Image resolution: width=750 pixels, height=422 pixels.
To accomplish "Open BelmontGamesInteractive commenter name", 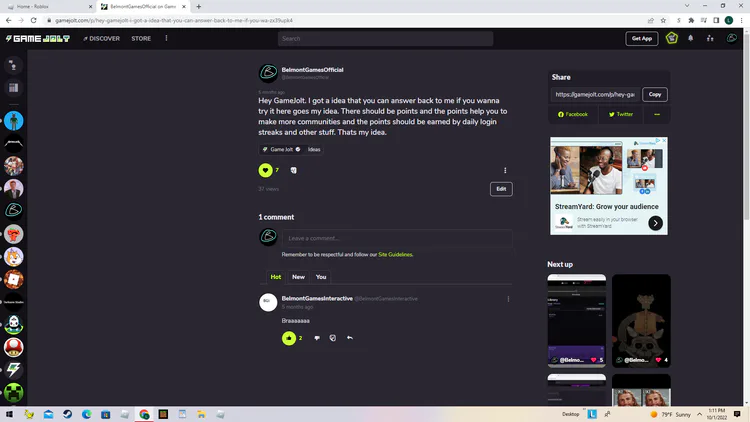I will [317, 298].
